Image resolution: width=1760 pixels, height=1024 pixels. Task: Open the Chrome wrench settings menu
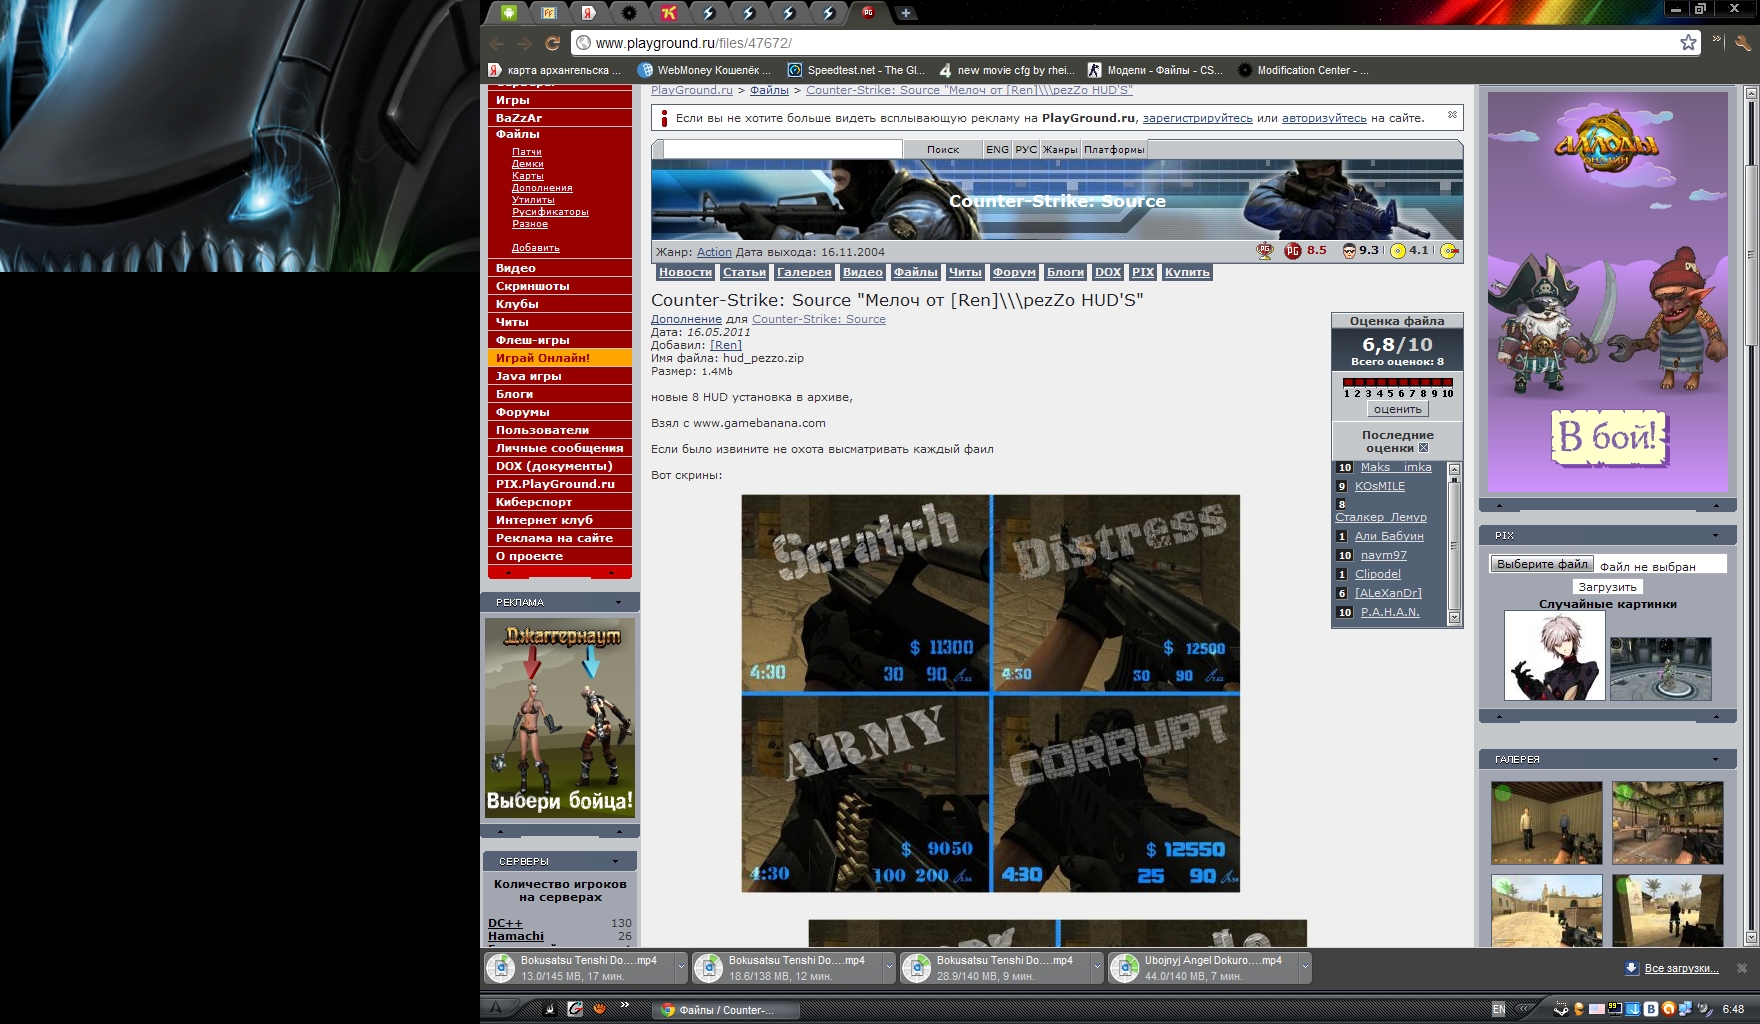coord(1743,42)
